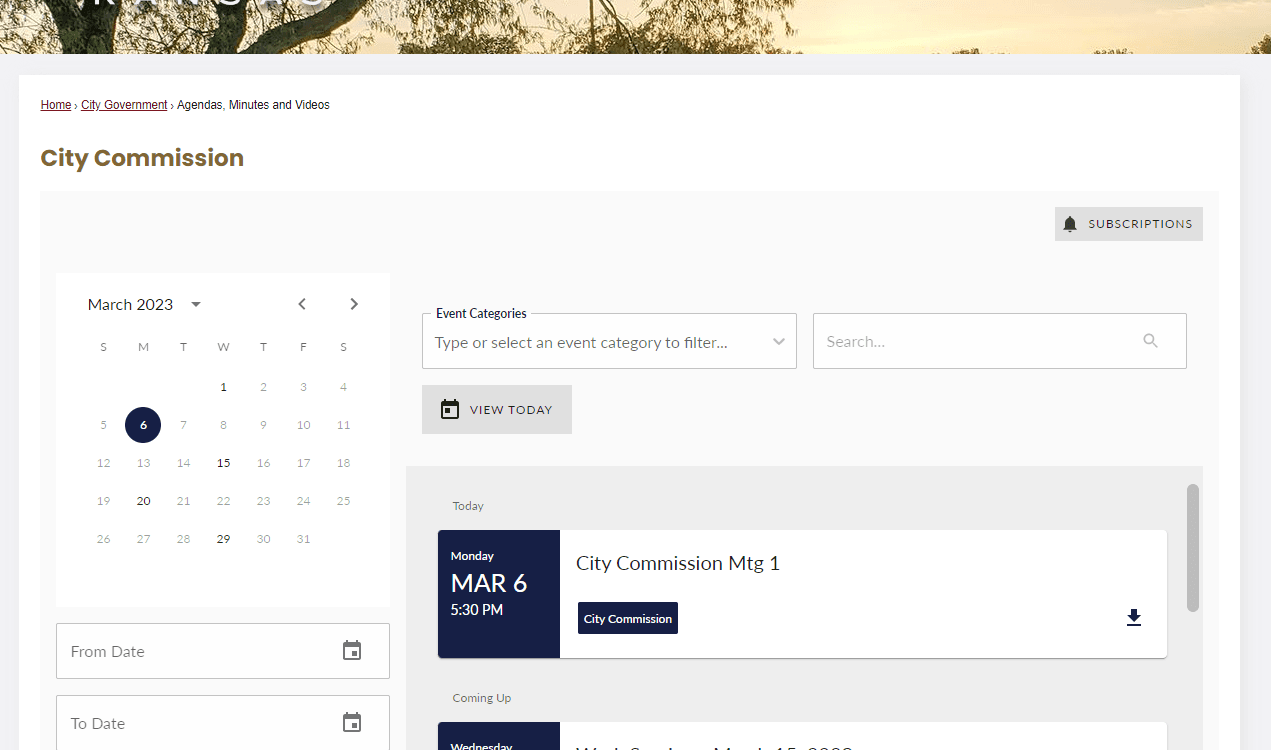Select the City Commission category tag

coord(627,618)
